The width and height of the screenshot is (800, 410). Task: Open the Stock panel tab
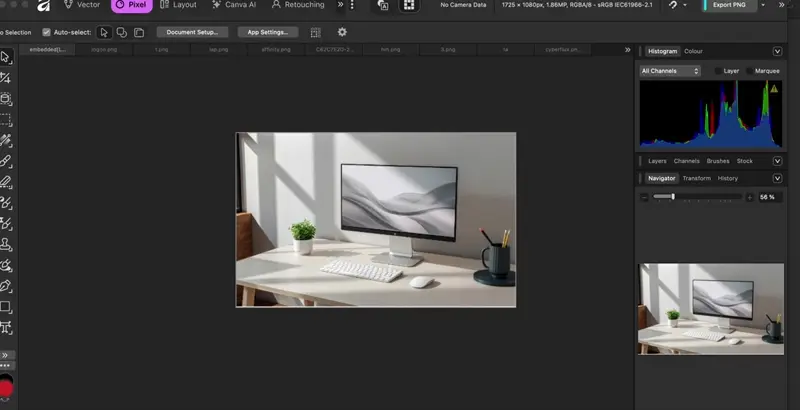coord(744,161)
